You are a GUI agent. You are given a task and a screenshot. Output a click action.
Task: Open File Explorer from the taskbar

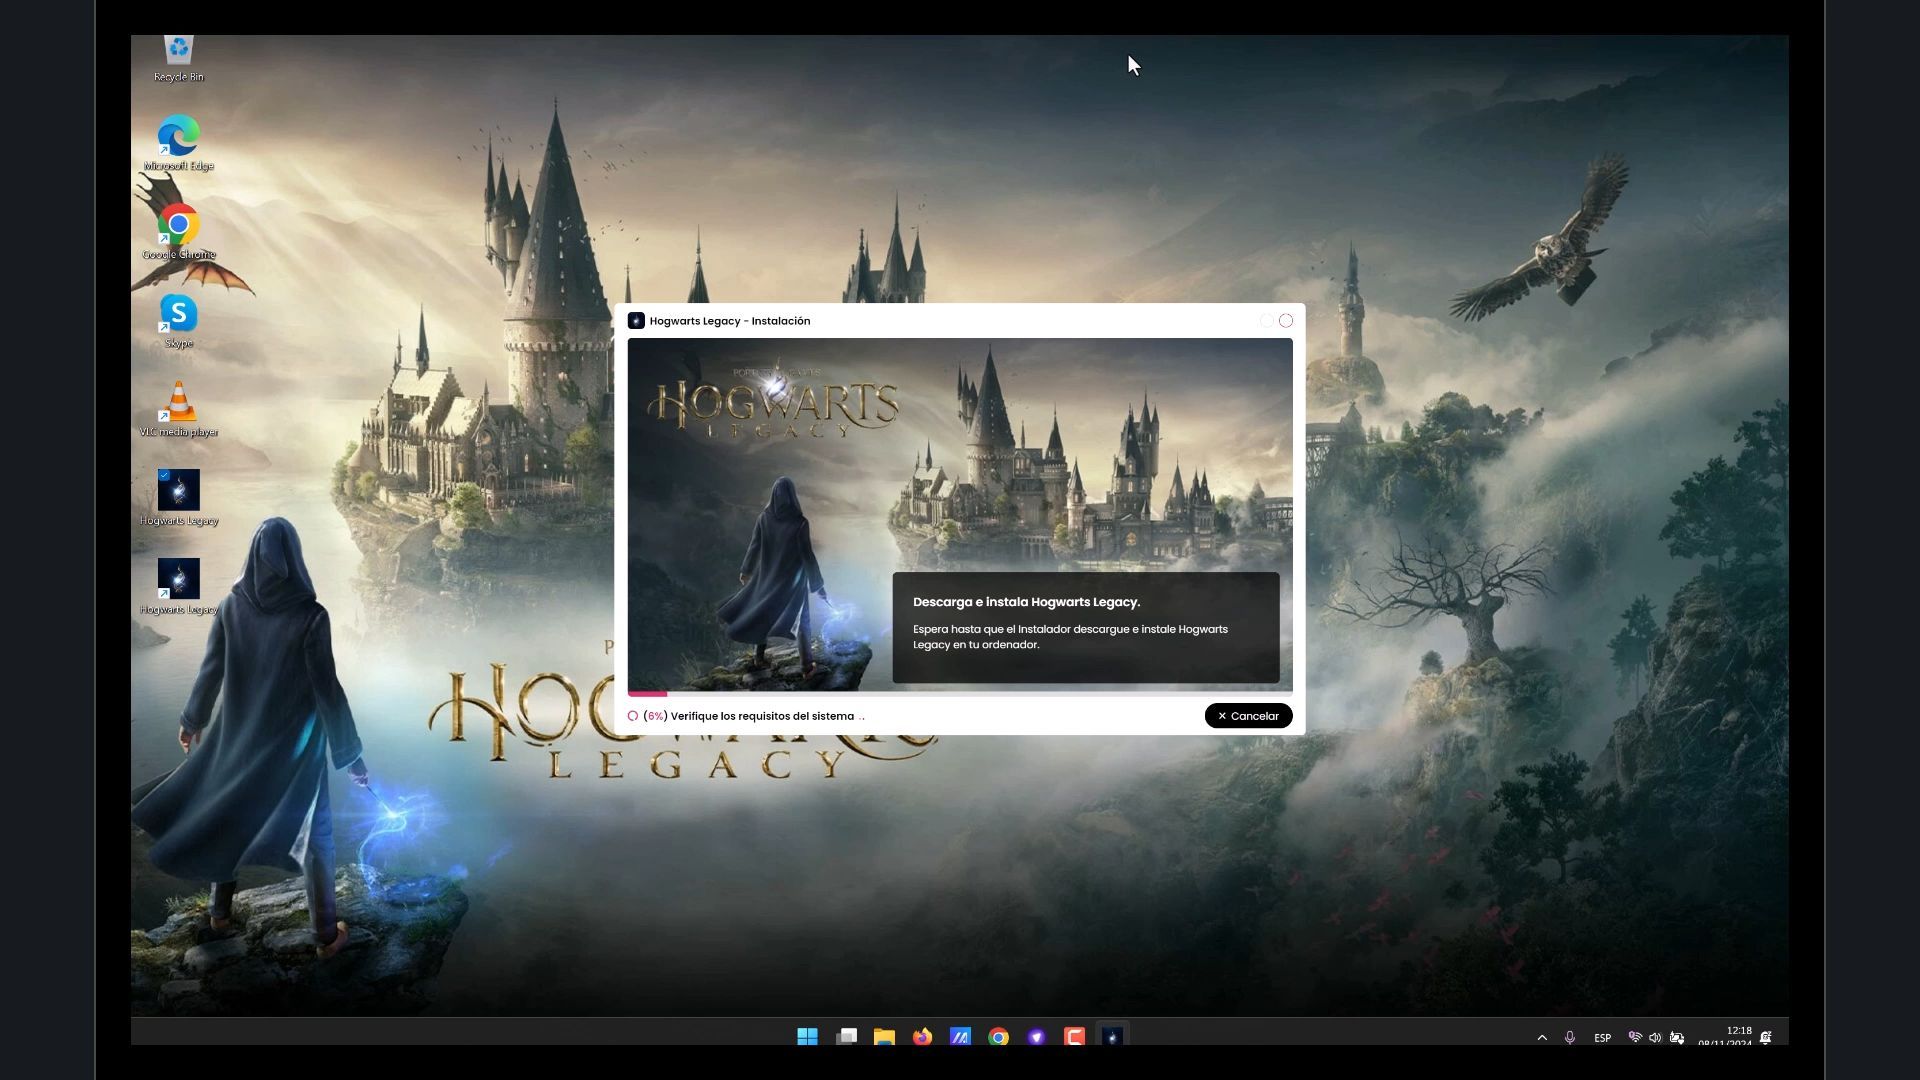pyautogui.click(x=884, y=1037)
